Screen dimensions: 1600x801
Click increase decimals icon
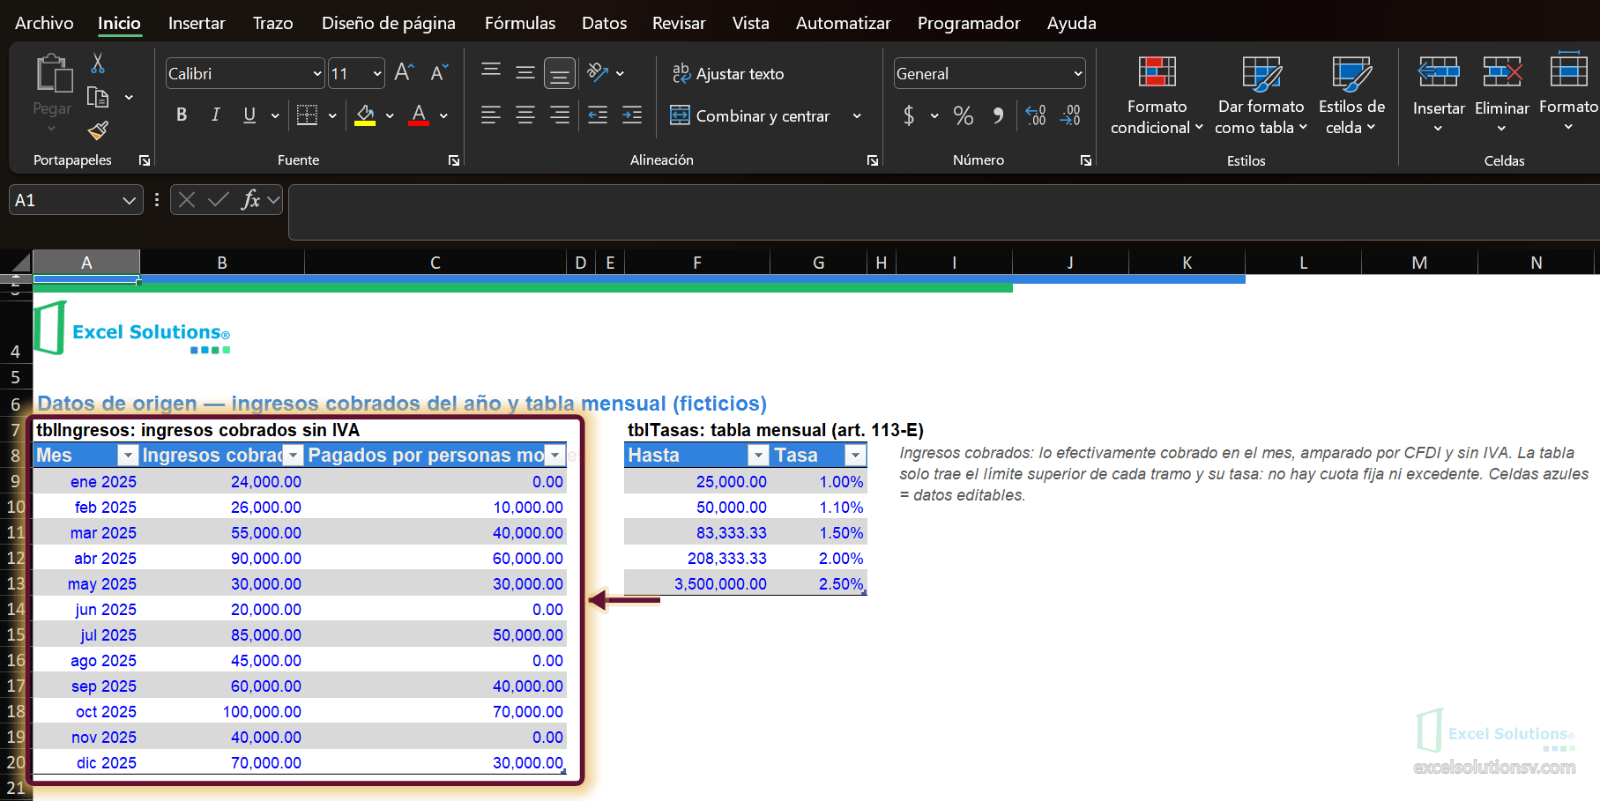(1036, 116)
